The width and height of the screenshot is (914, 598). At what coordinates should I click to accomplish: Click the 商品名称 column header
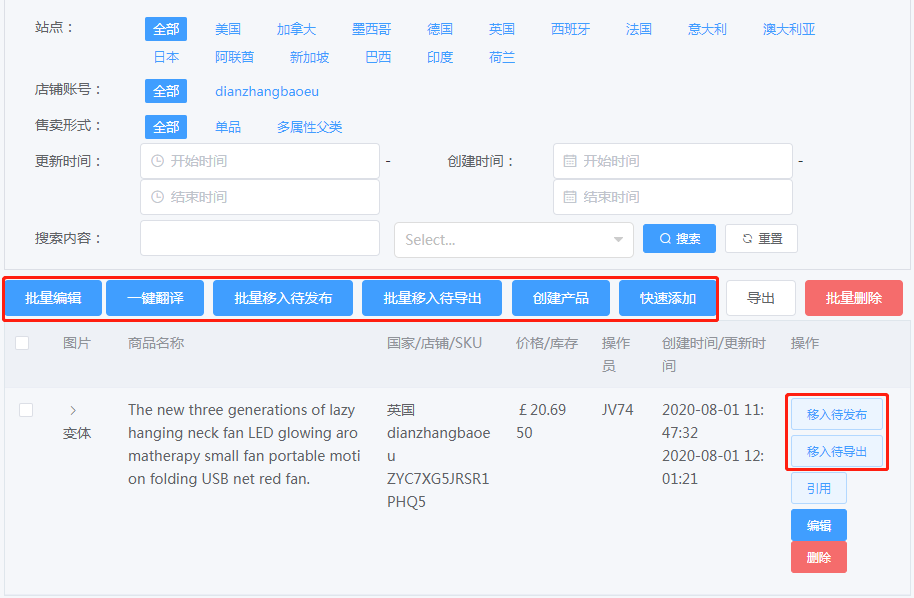[156, 343]
